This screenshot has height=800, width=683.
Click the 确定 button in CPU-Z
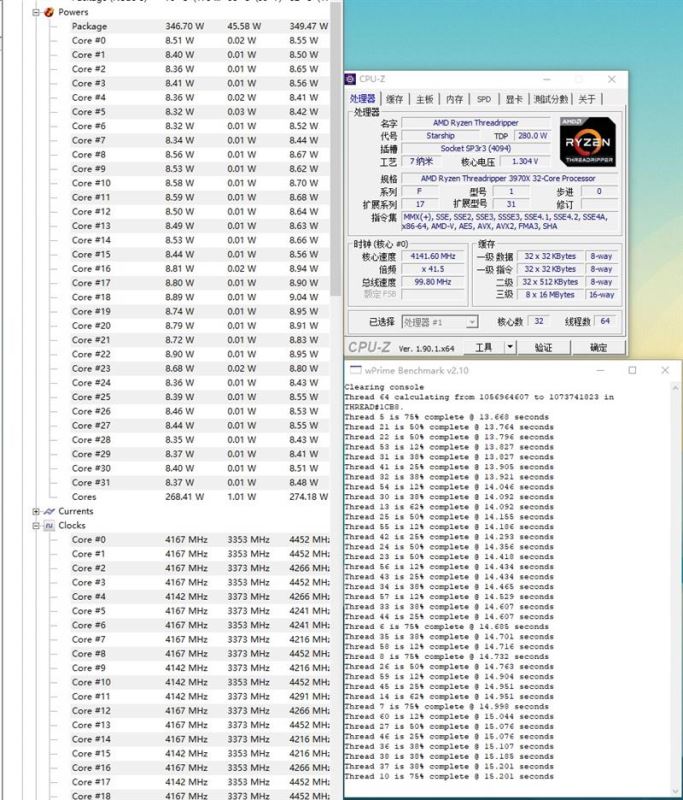pos(598,347)
